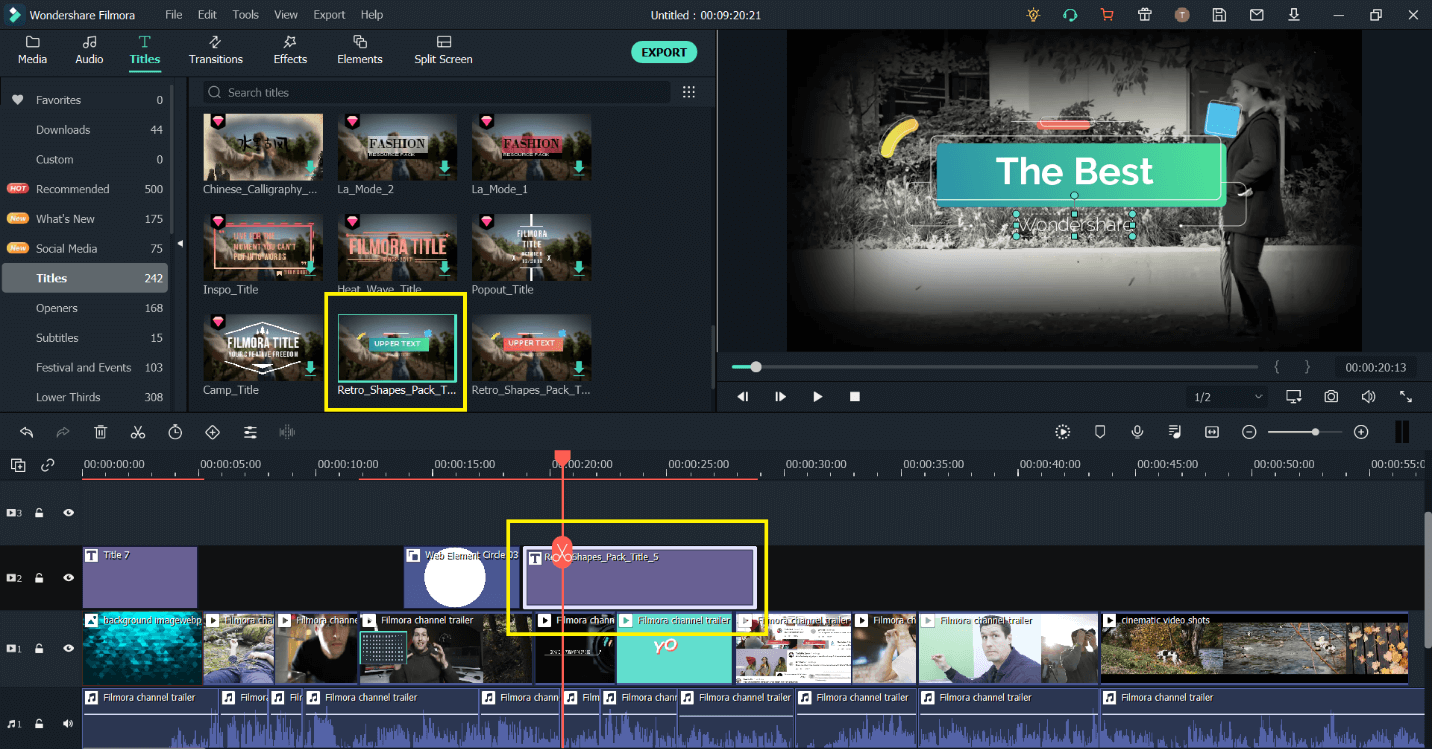Lock video track 2
The image size is (1432, 749).
pos(40,578)
